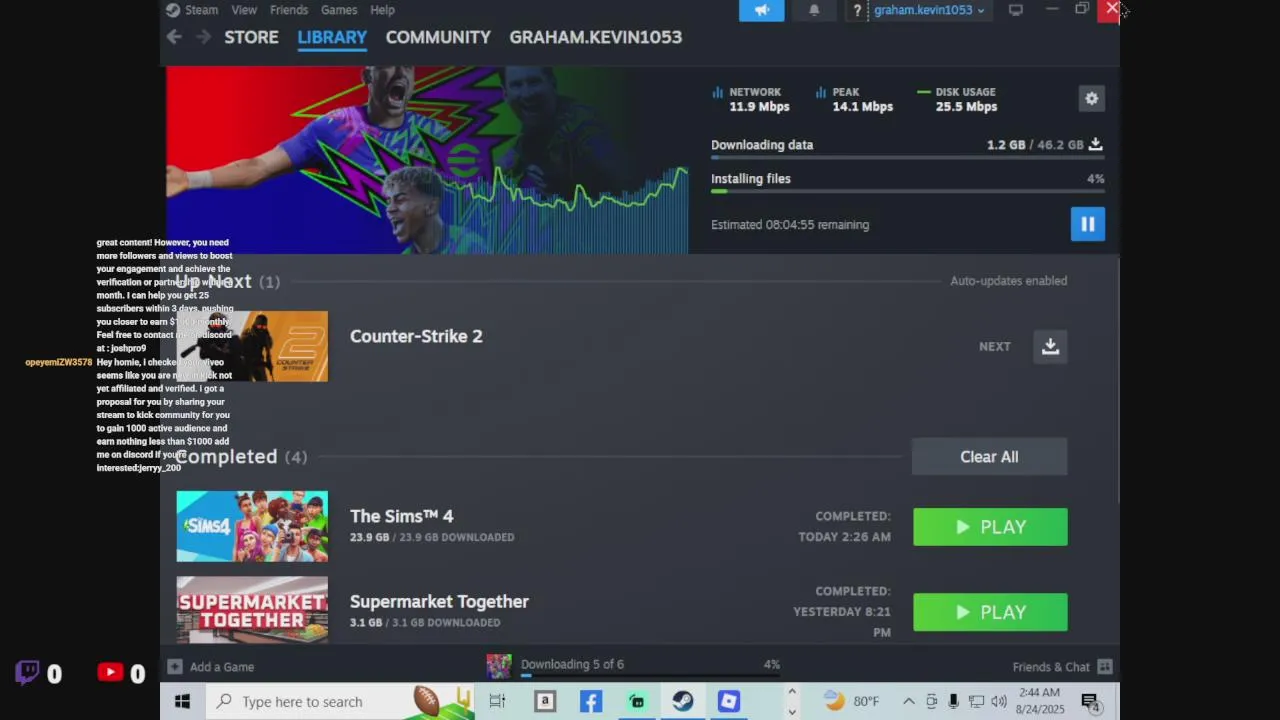Click the back navigation arrow
The image size is (1280, 720).
[174, 37]
